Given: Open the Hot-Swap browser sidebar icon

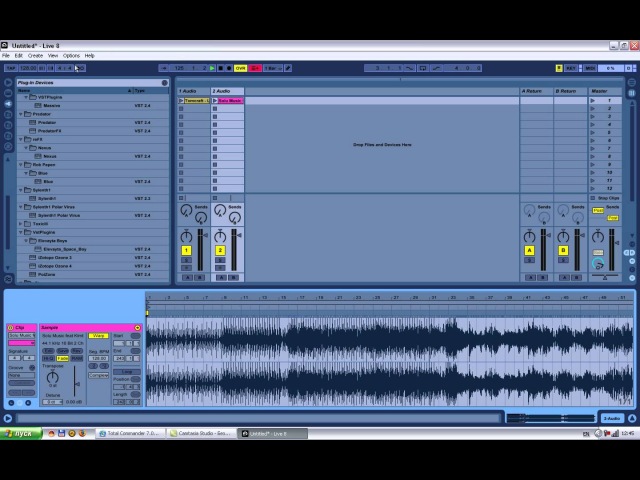Looking at the screenshot, I should point(8,146).
